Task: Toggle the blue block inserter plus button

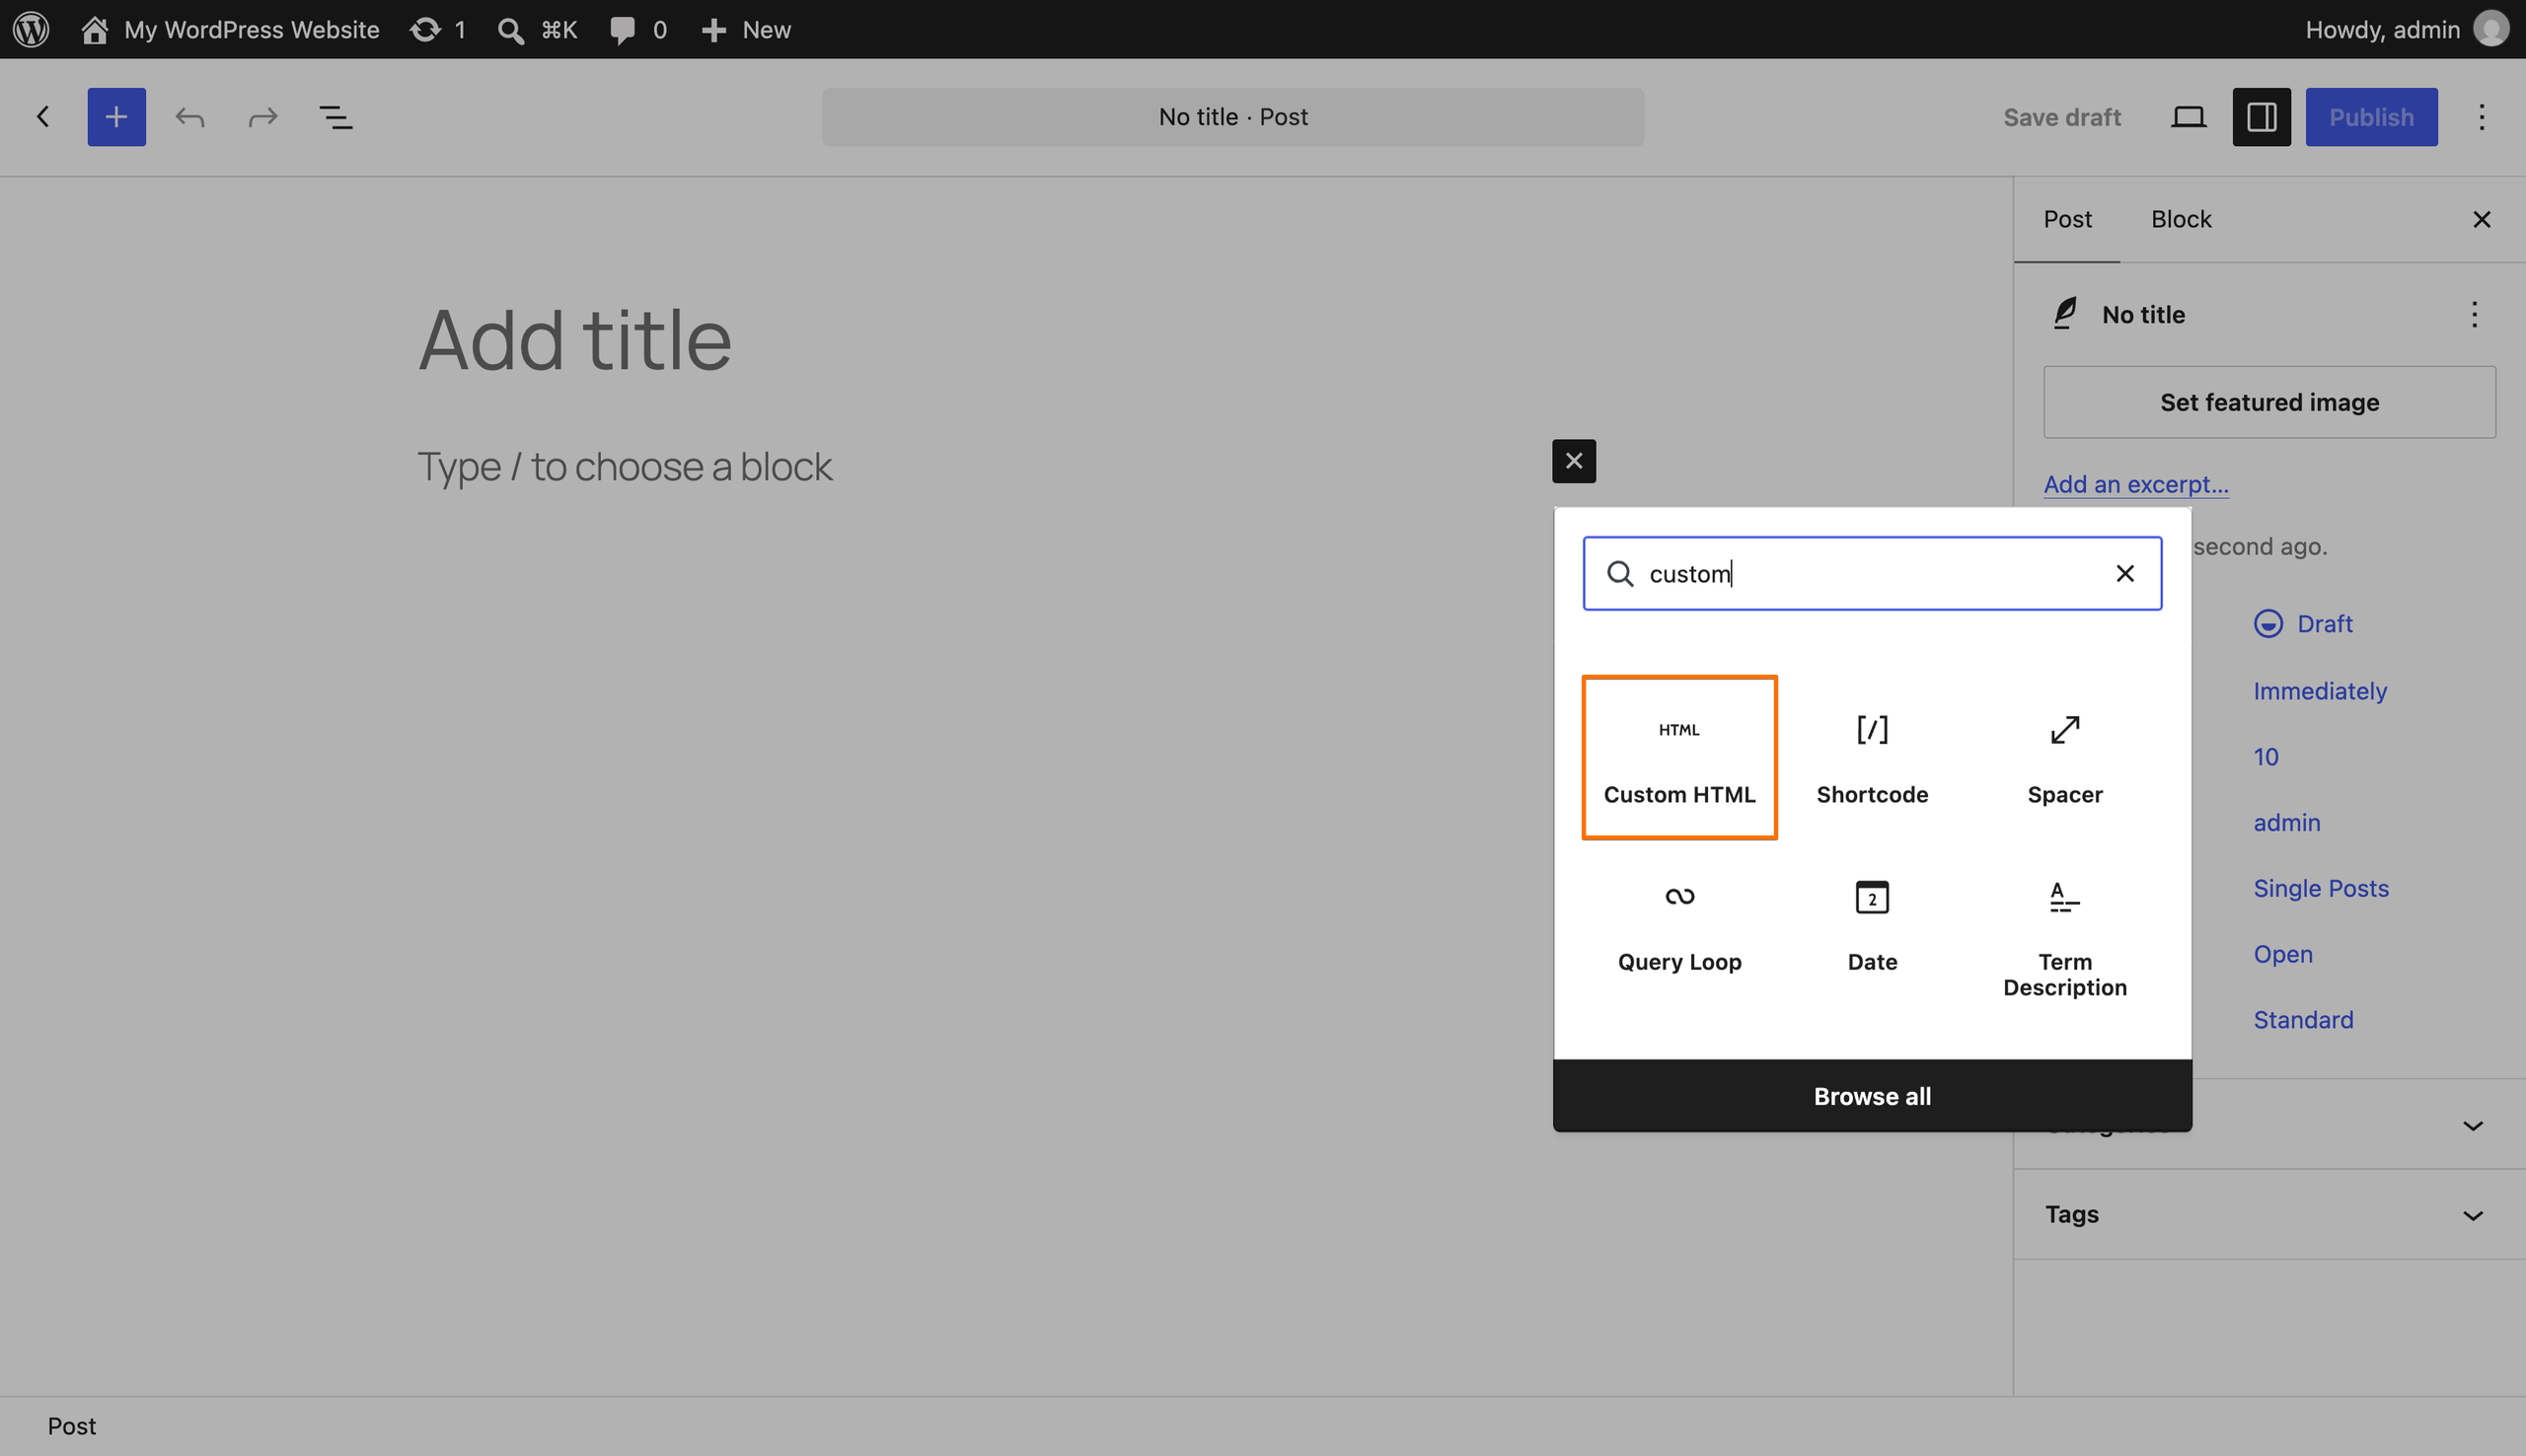Action: tap(116, 117)
